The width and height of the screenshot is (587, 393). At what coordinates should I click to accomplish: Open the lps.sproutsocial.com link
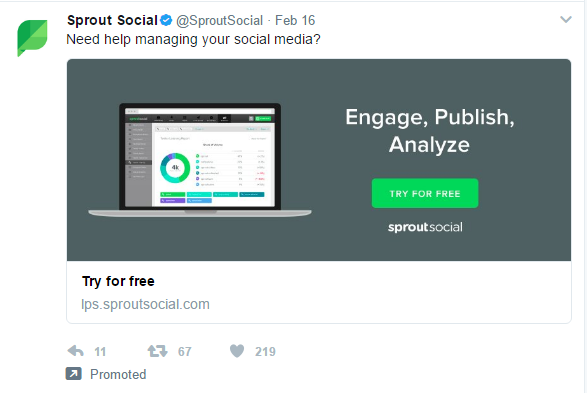coord(145,304)
